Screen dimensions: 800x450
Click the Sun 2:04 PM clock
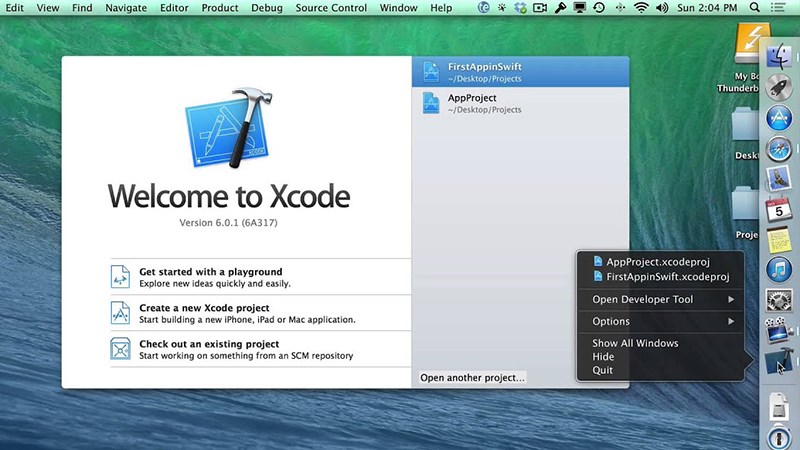pos(707,8)
